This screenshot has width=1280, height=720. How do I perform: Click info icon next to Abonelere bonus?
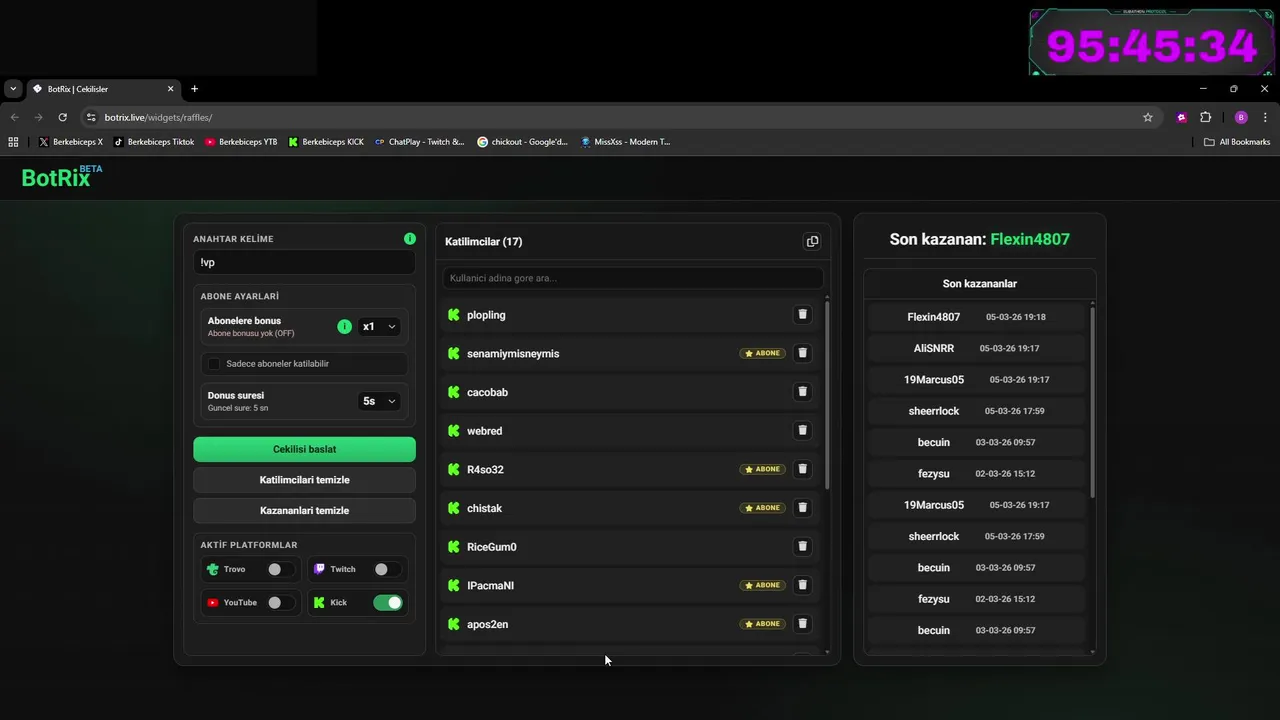pyautogui.click(x=344, y=327)
